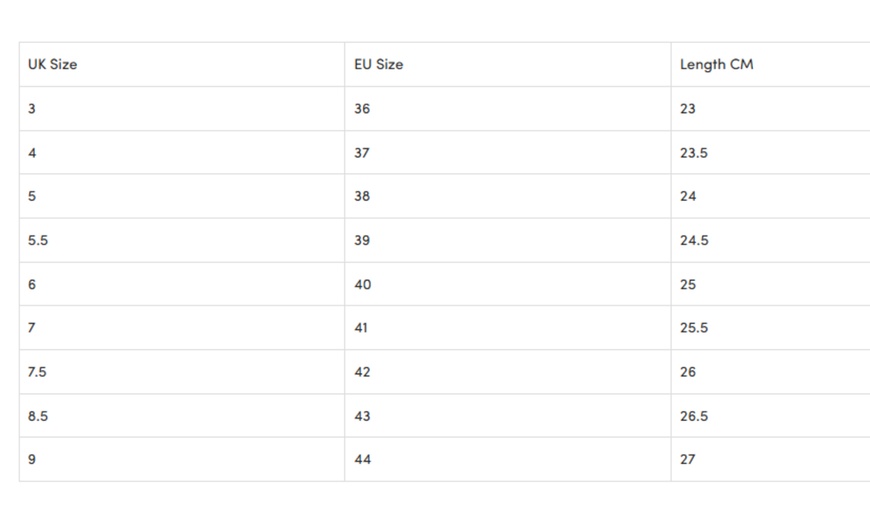Click the UK Size column header
The width and height of the screenshot is (870, 524).
tap(53, 64)
